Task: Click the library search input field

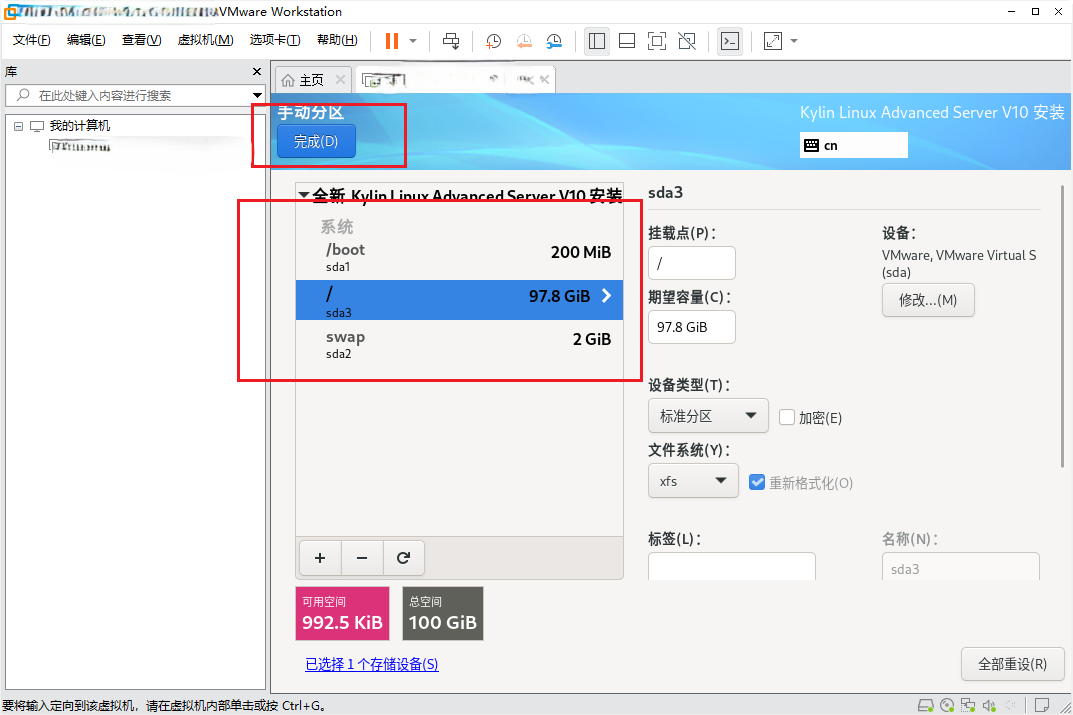Action: coord(137,95)
